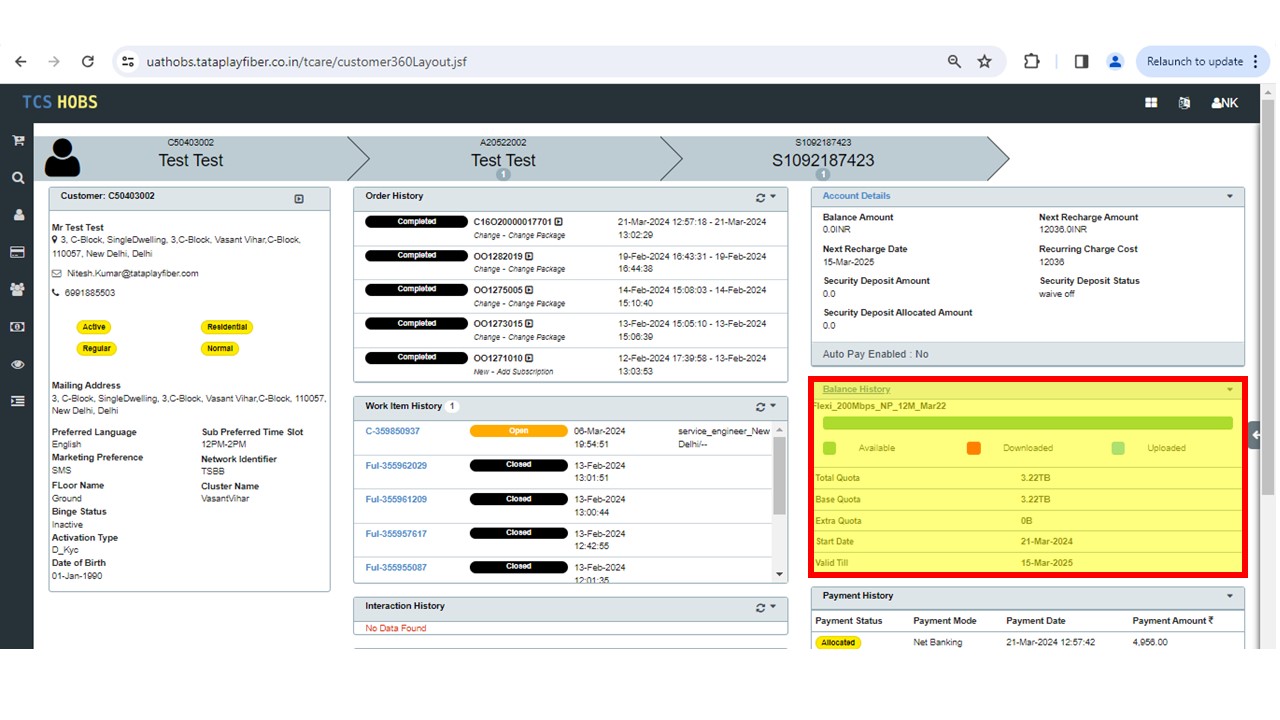The height and width of the screenshot is (720, 1280).
Task: Refresh the Order History panel
Action: [760, 198]
